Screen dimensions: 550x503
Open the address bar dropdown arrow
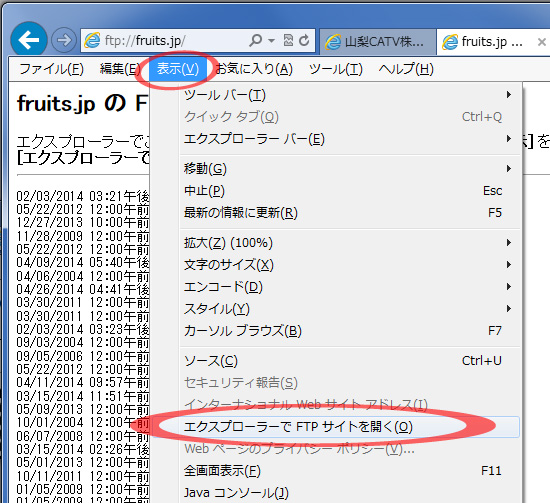click(271, 41)
